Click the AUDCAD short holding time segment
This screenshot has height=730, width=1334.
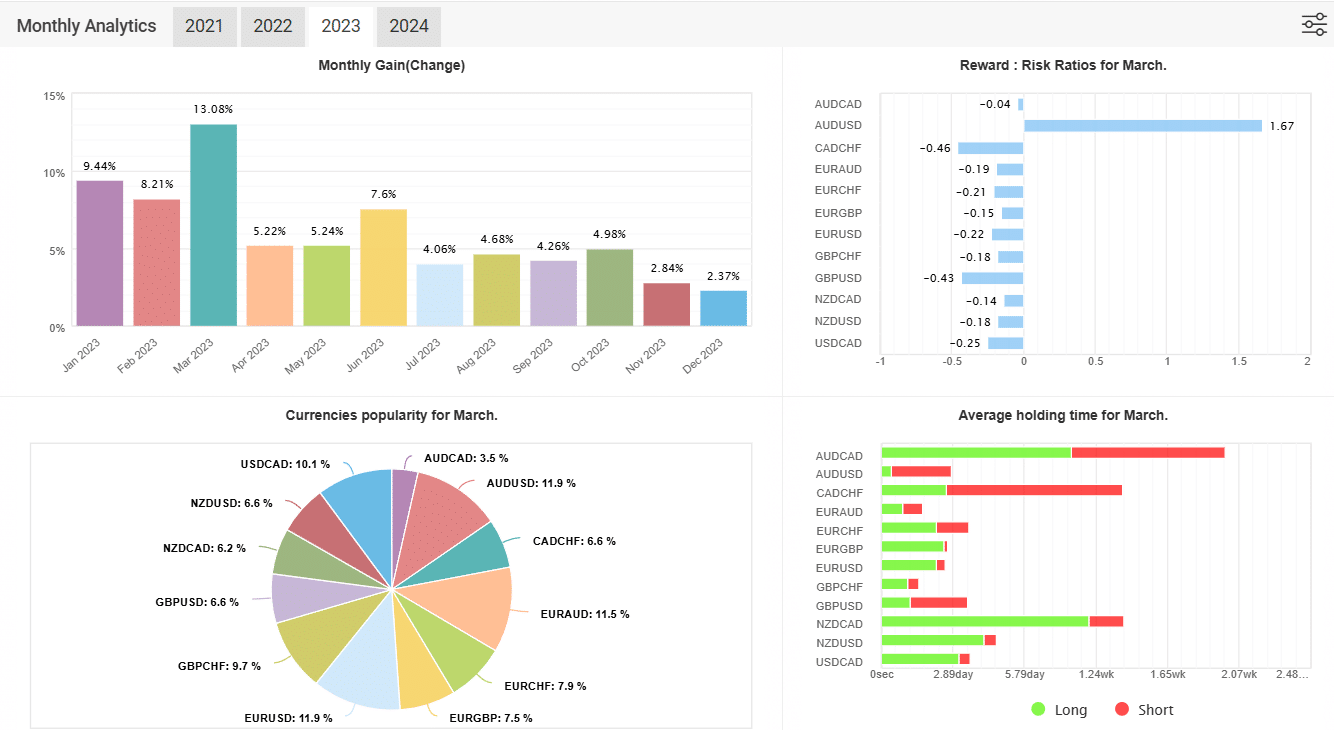(x=1147, y=453)
